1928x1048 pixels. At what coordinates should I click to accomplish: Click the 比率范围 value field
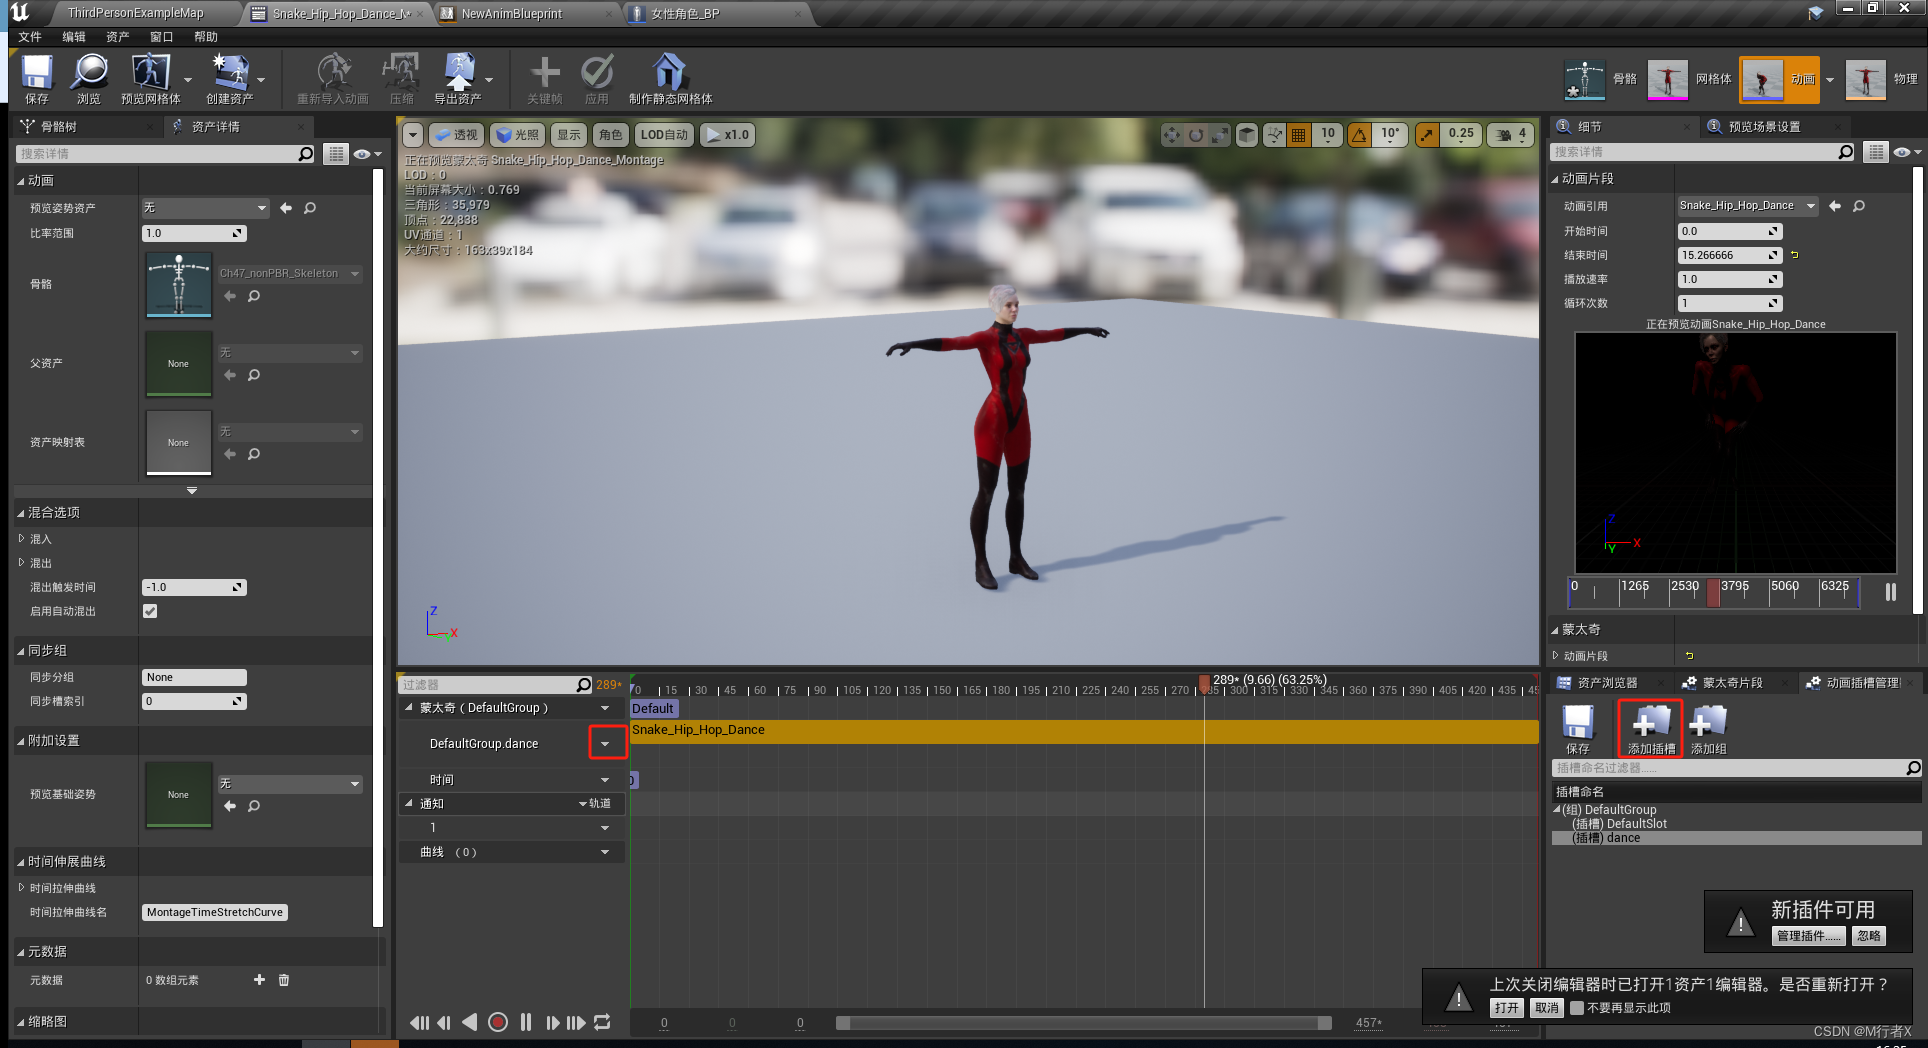[194, 233]
